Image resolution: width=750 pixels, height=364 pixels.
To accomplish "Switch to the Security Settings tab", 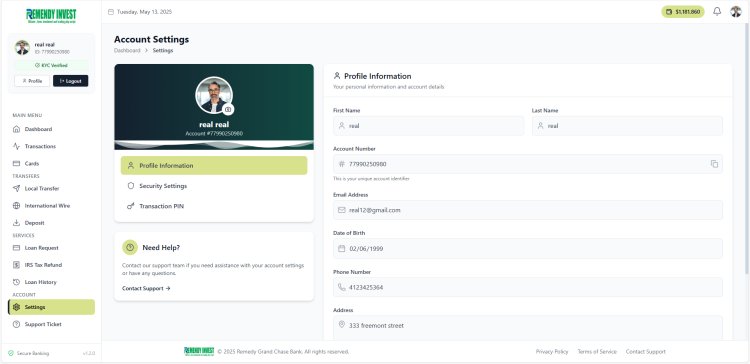I will click(214, 186).
